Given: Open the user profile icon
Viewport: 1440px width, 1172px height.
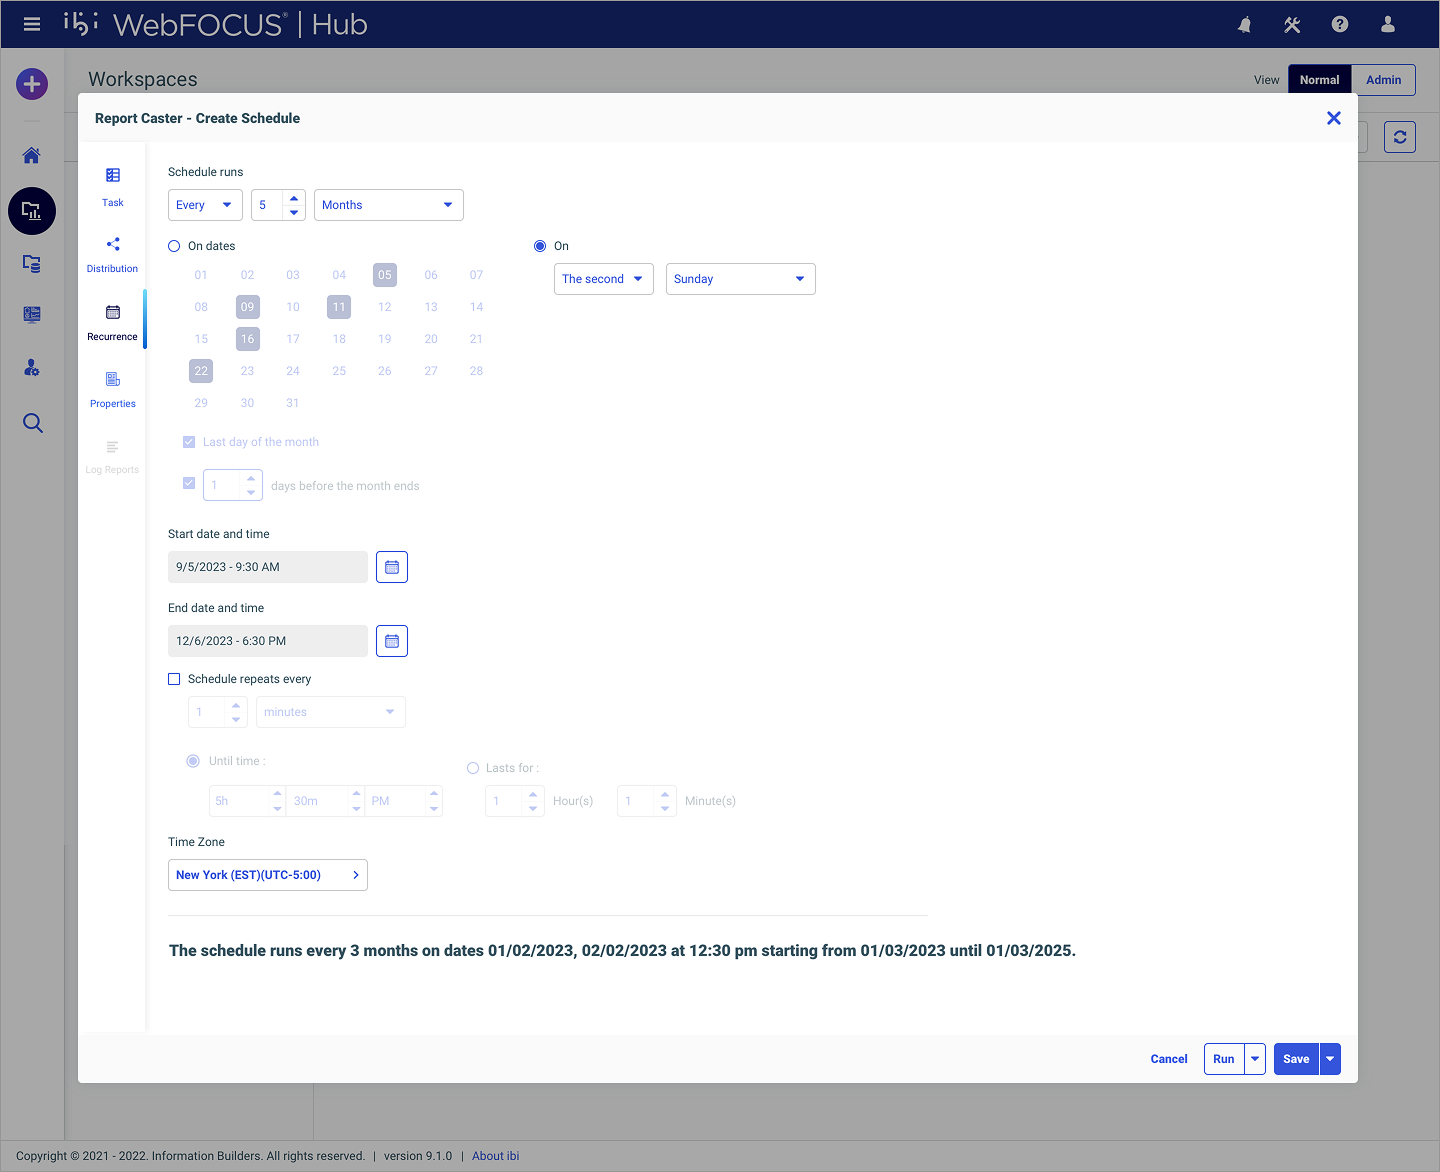Looking at the screenshot, I should point(1388,25).
